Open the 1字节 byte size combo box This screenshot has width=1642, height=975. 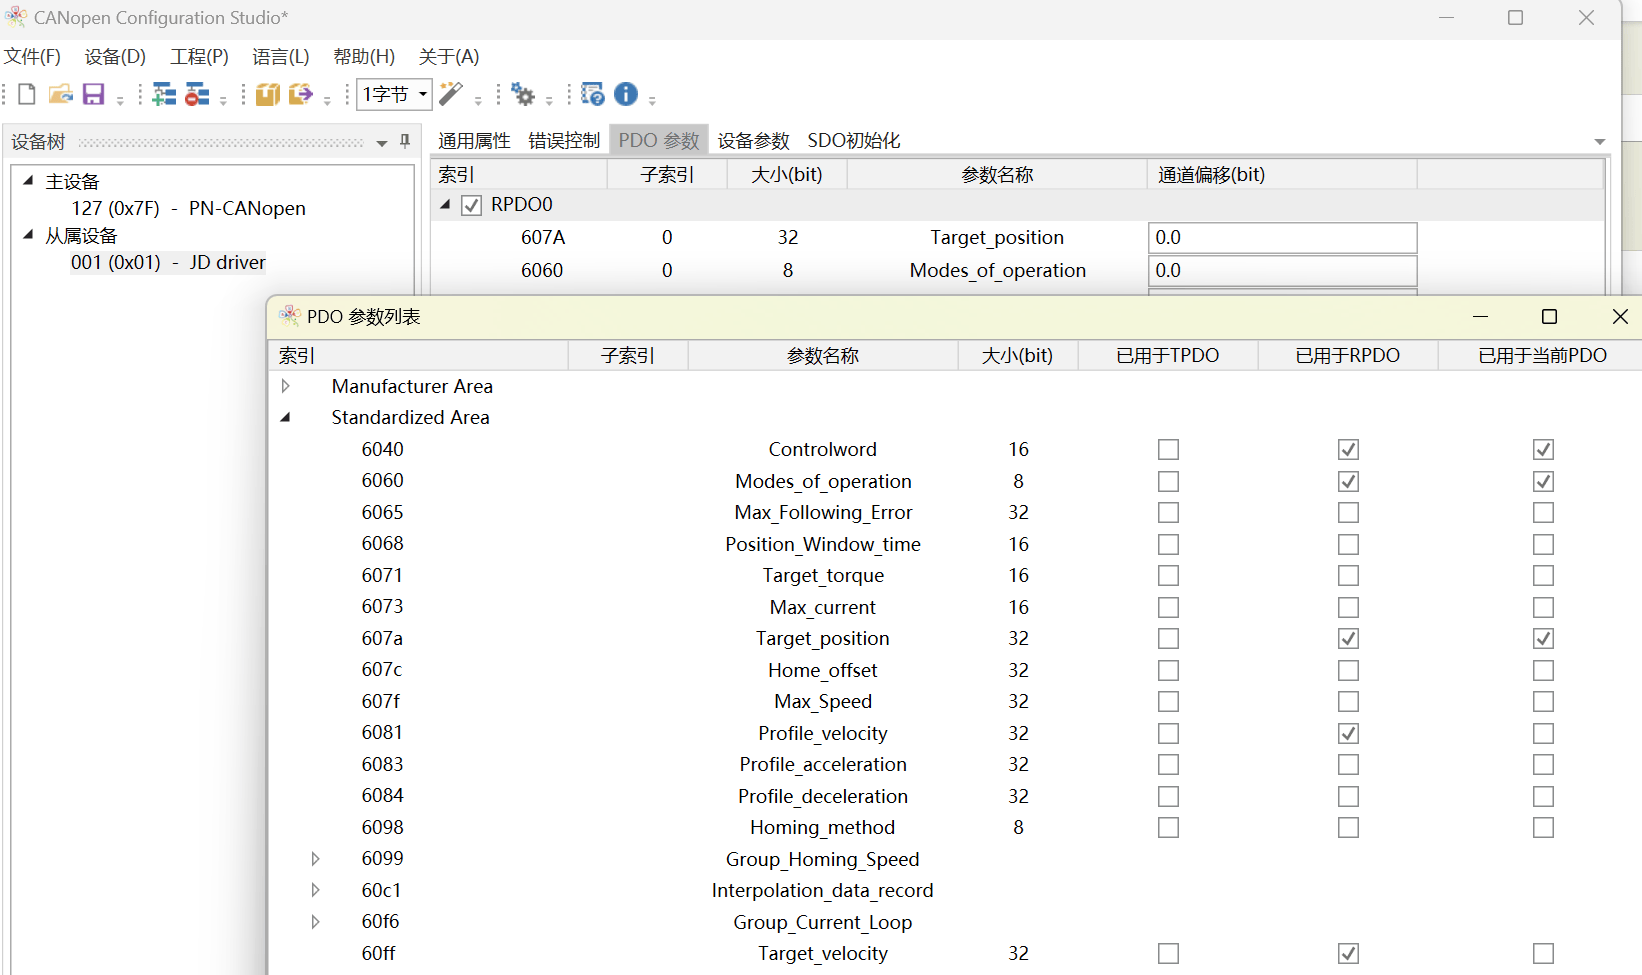click(x=394, y=94)
